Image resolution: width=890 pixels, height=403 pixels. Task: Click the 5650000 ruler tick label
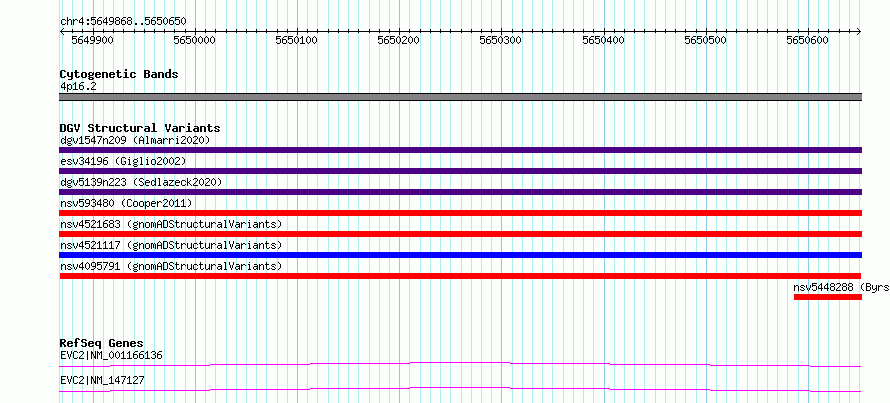[x=195, y=40]
